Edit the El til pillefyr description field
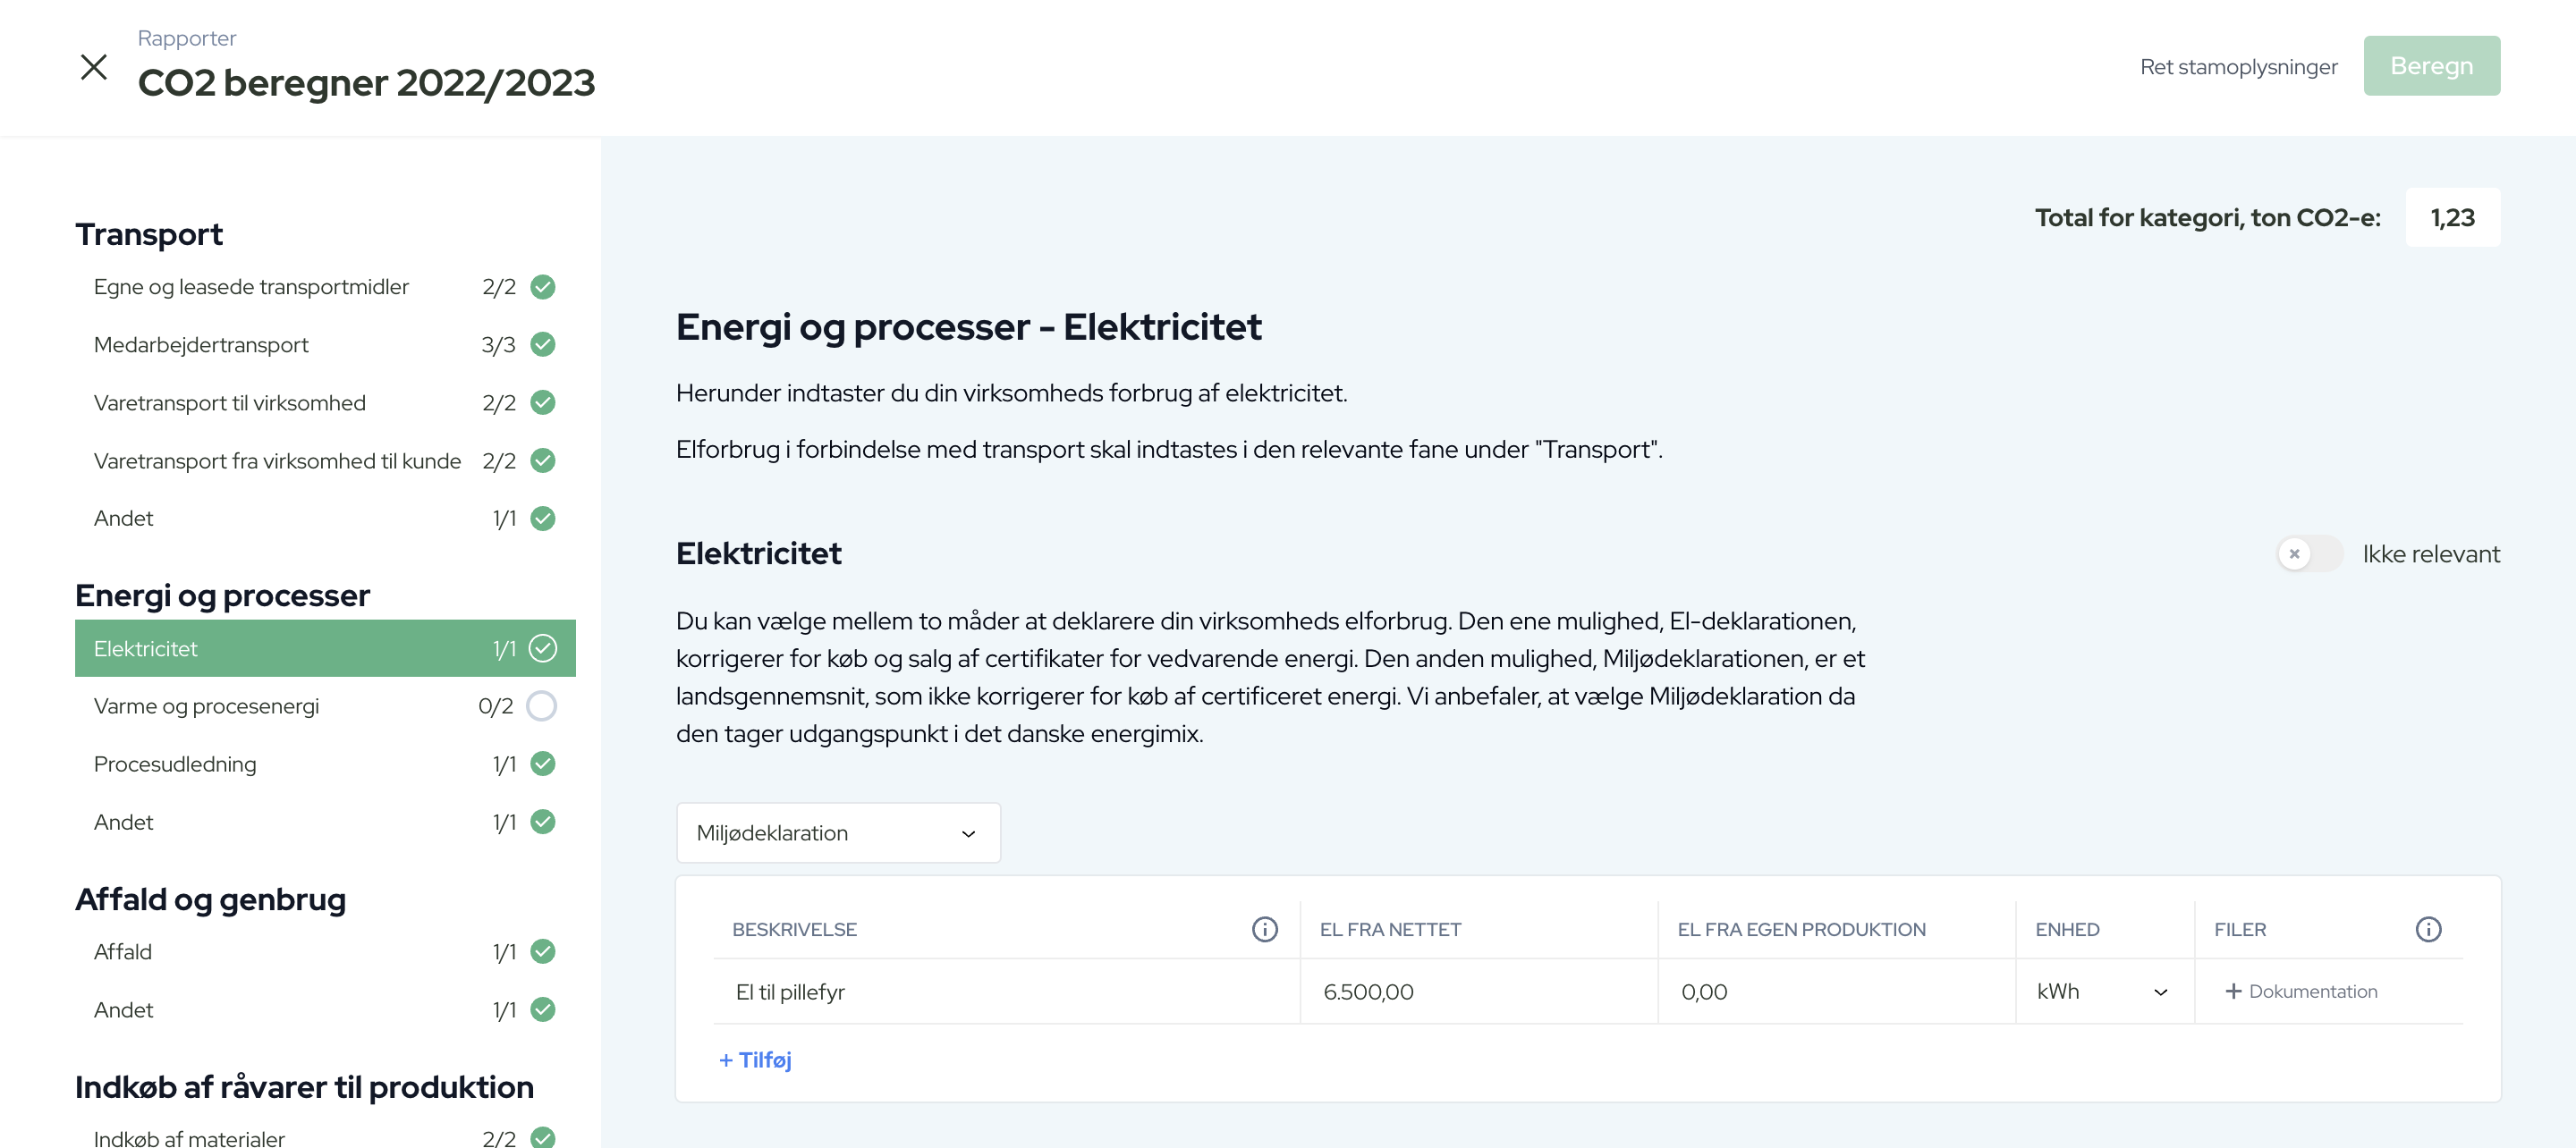This screenshot has width=2576, height=1148. click(x=1005, y=991)
